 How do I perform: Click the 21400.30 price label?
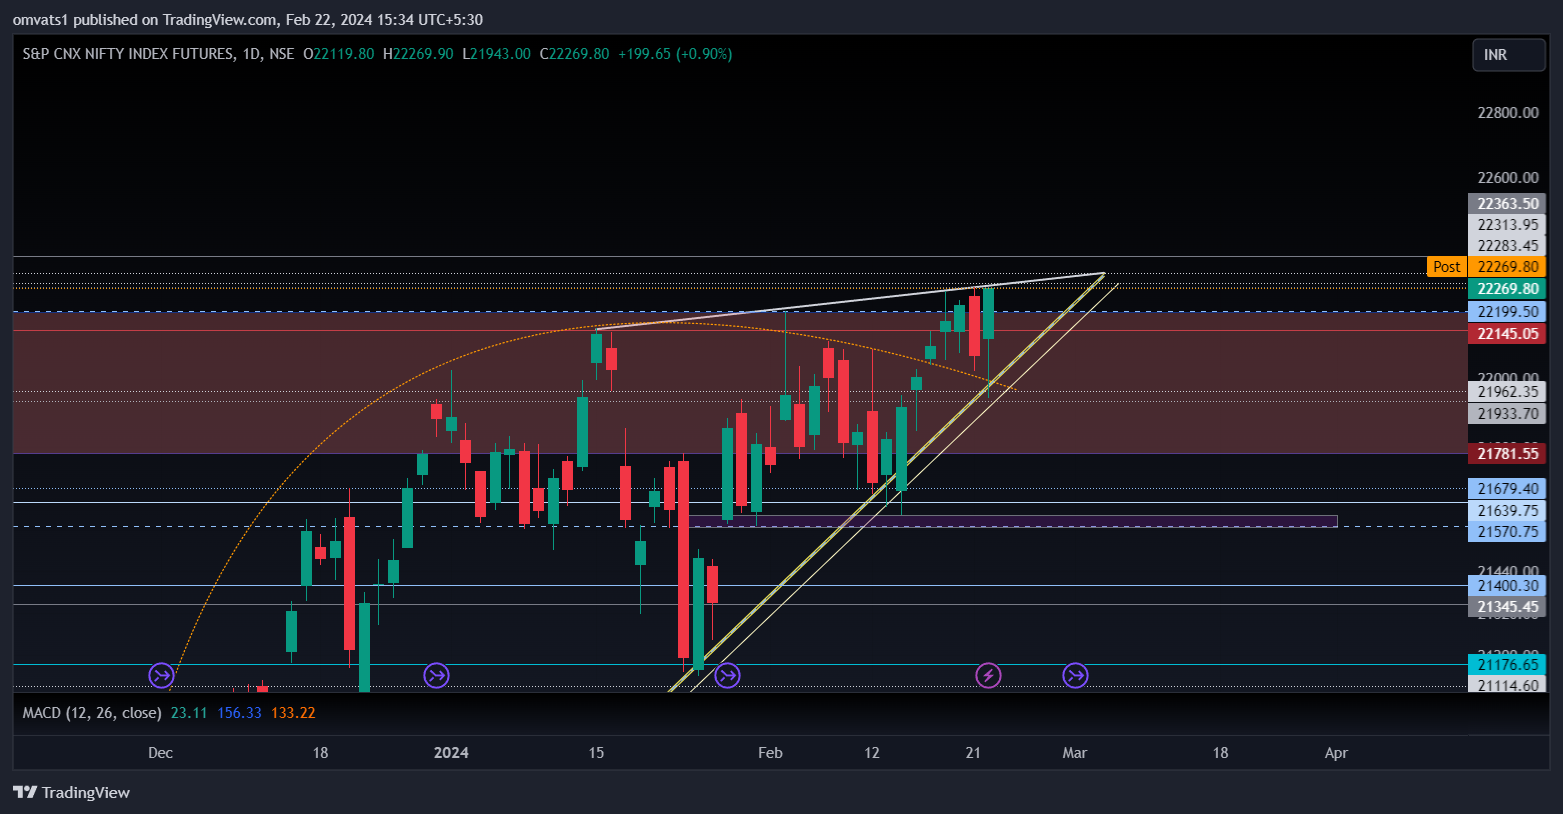coord(1507,586)
